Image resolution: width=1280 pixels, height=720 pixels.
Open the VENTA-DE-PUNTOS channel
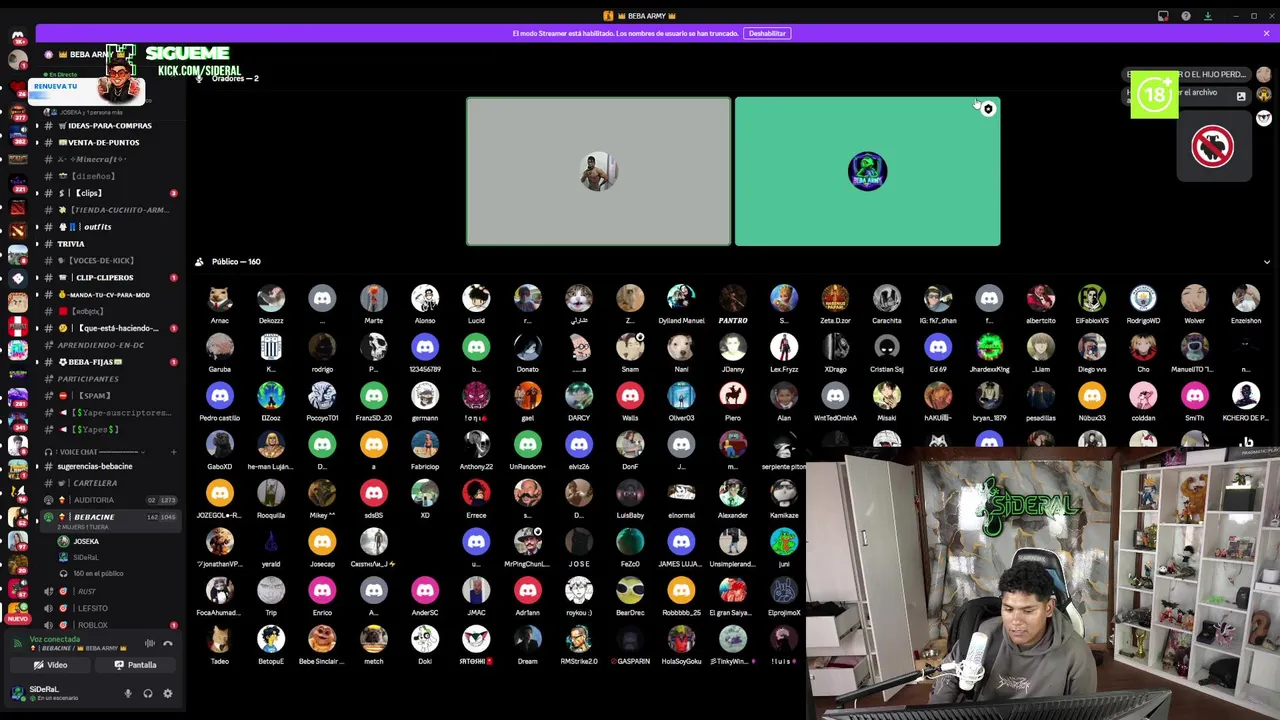105,143
